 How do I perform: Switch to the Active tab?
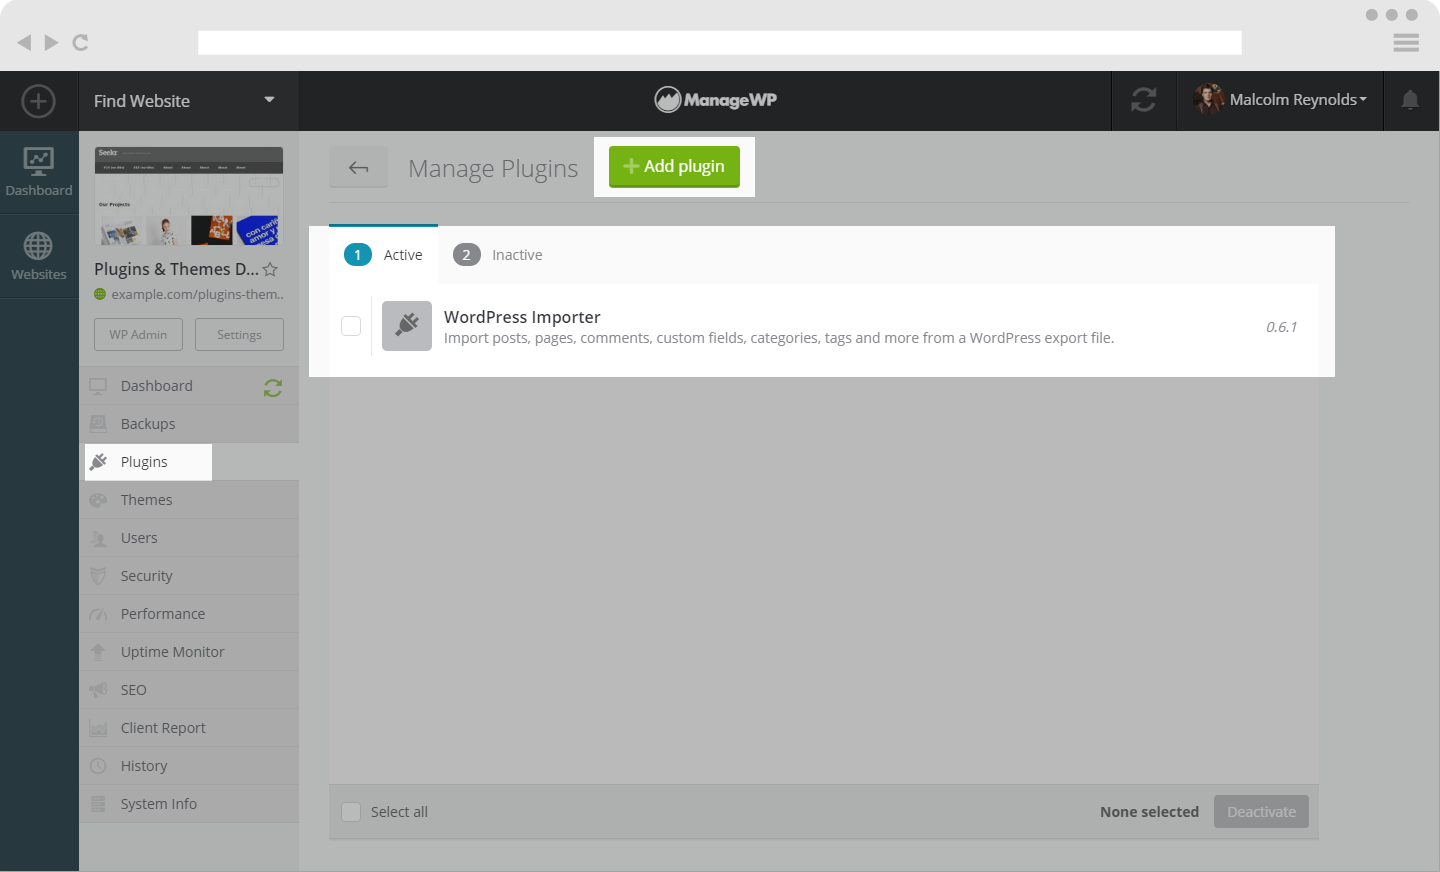383,255
